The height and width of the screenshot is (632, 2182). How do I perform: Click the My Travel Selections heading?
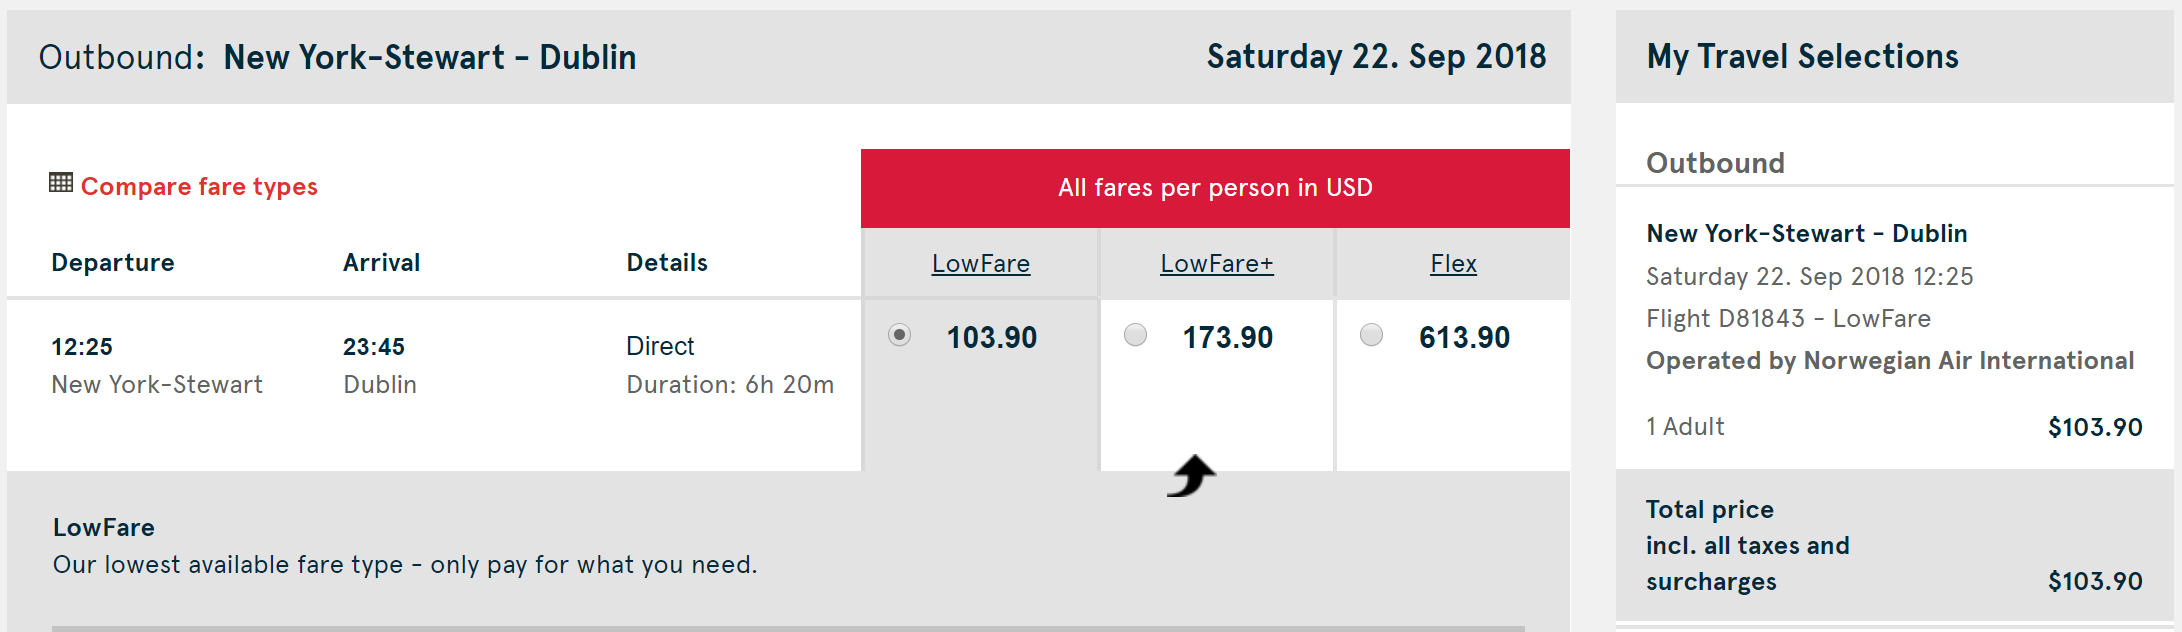[x=1802, y=57]
